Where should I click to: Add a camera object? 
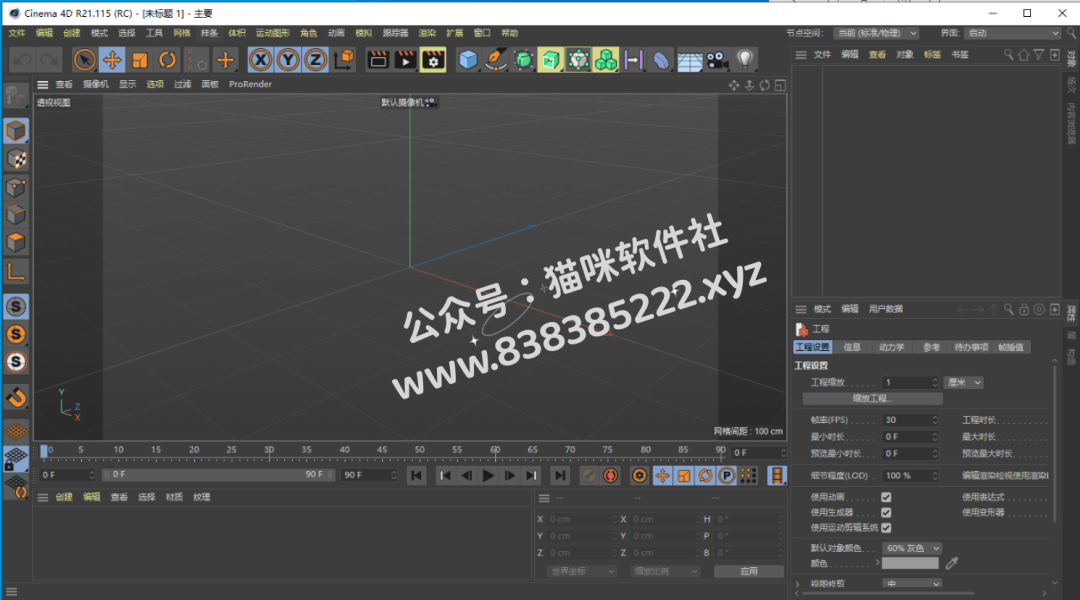point(717,60)
